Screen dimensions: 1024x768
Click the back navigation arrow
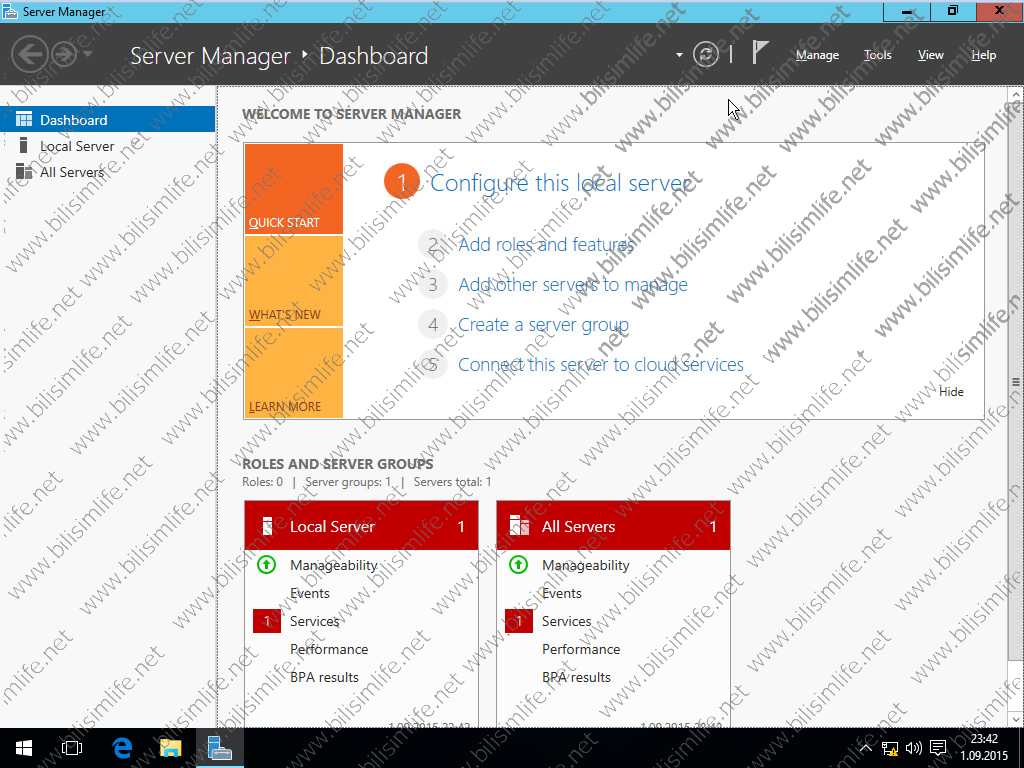pos(30,54)
